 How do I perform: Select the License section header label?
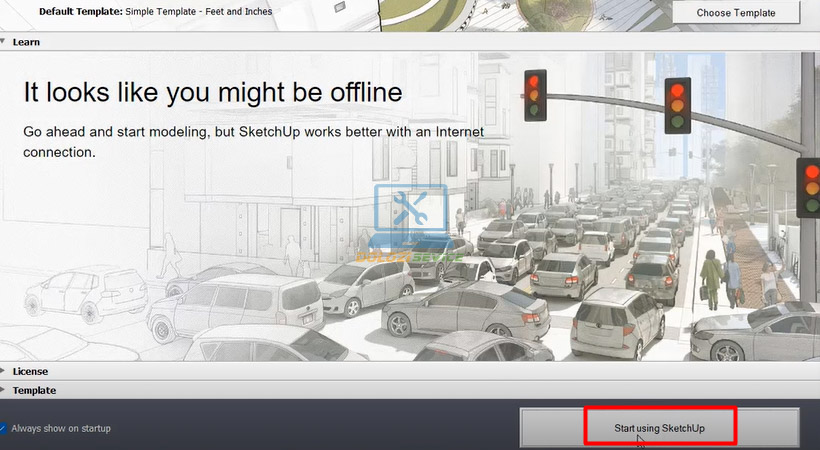31,371
